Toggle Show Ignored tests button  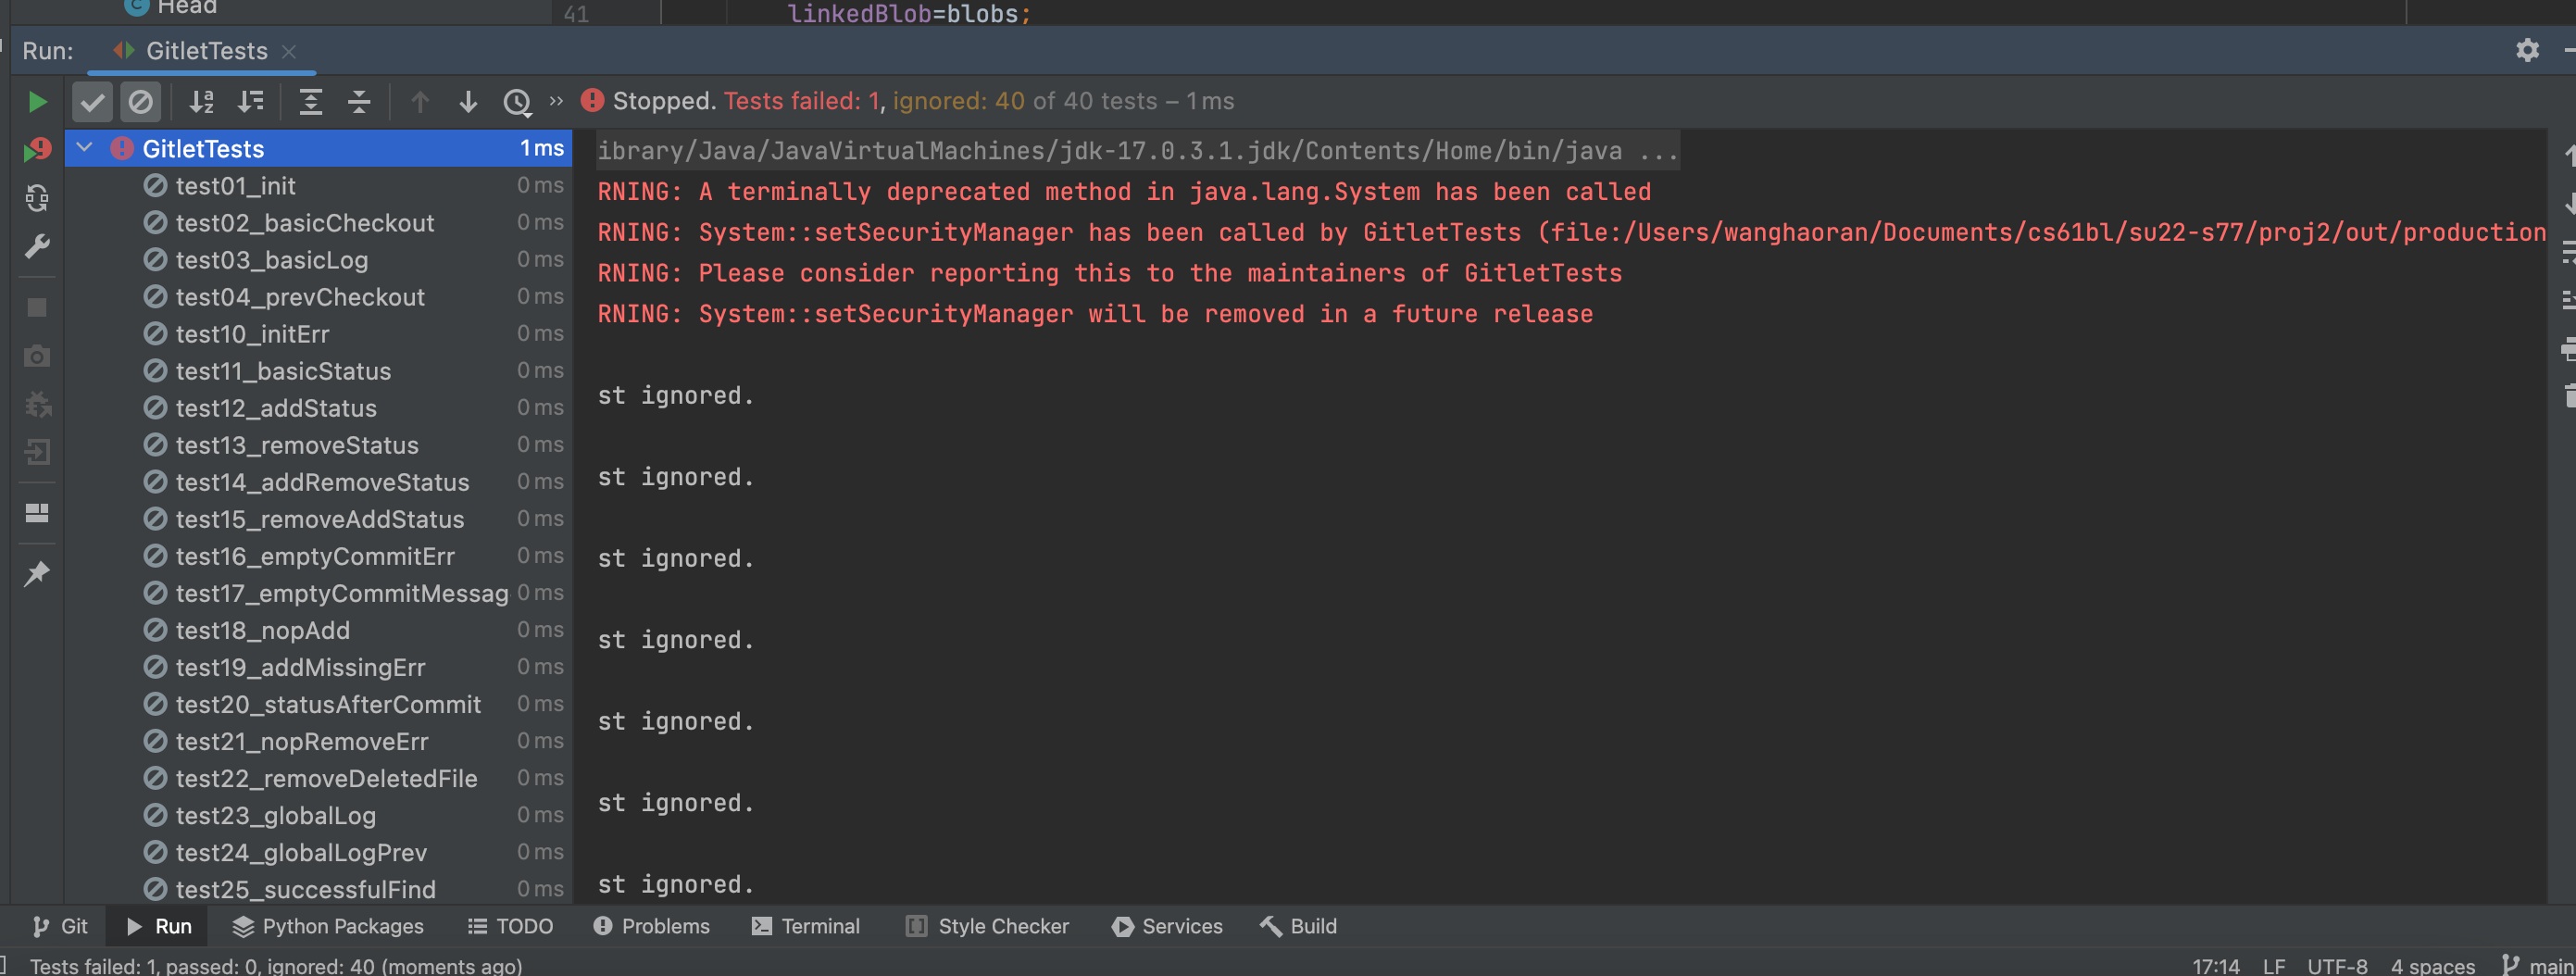tap(140, 102)
